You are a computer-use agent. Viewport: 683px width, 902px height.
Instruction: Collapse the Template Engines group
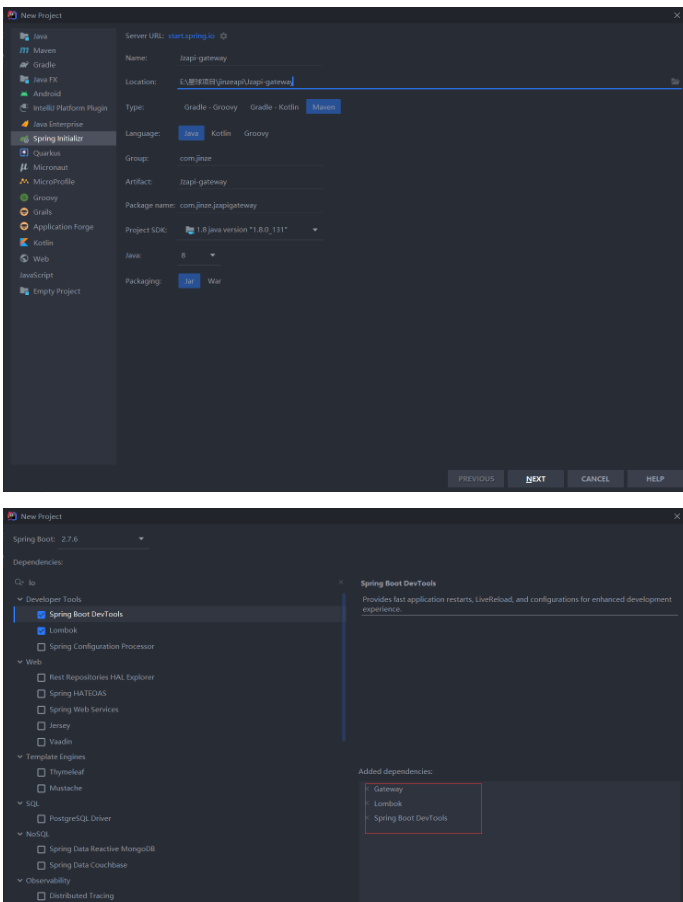tap(20, 757)
